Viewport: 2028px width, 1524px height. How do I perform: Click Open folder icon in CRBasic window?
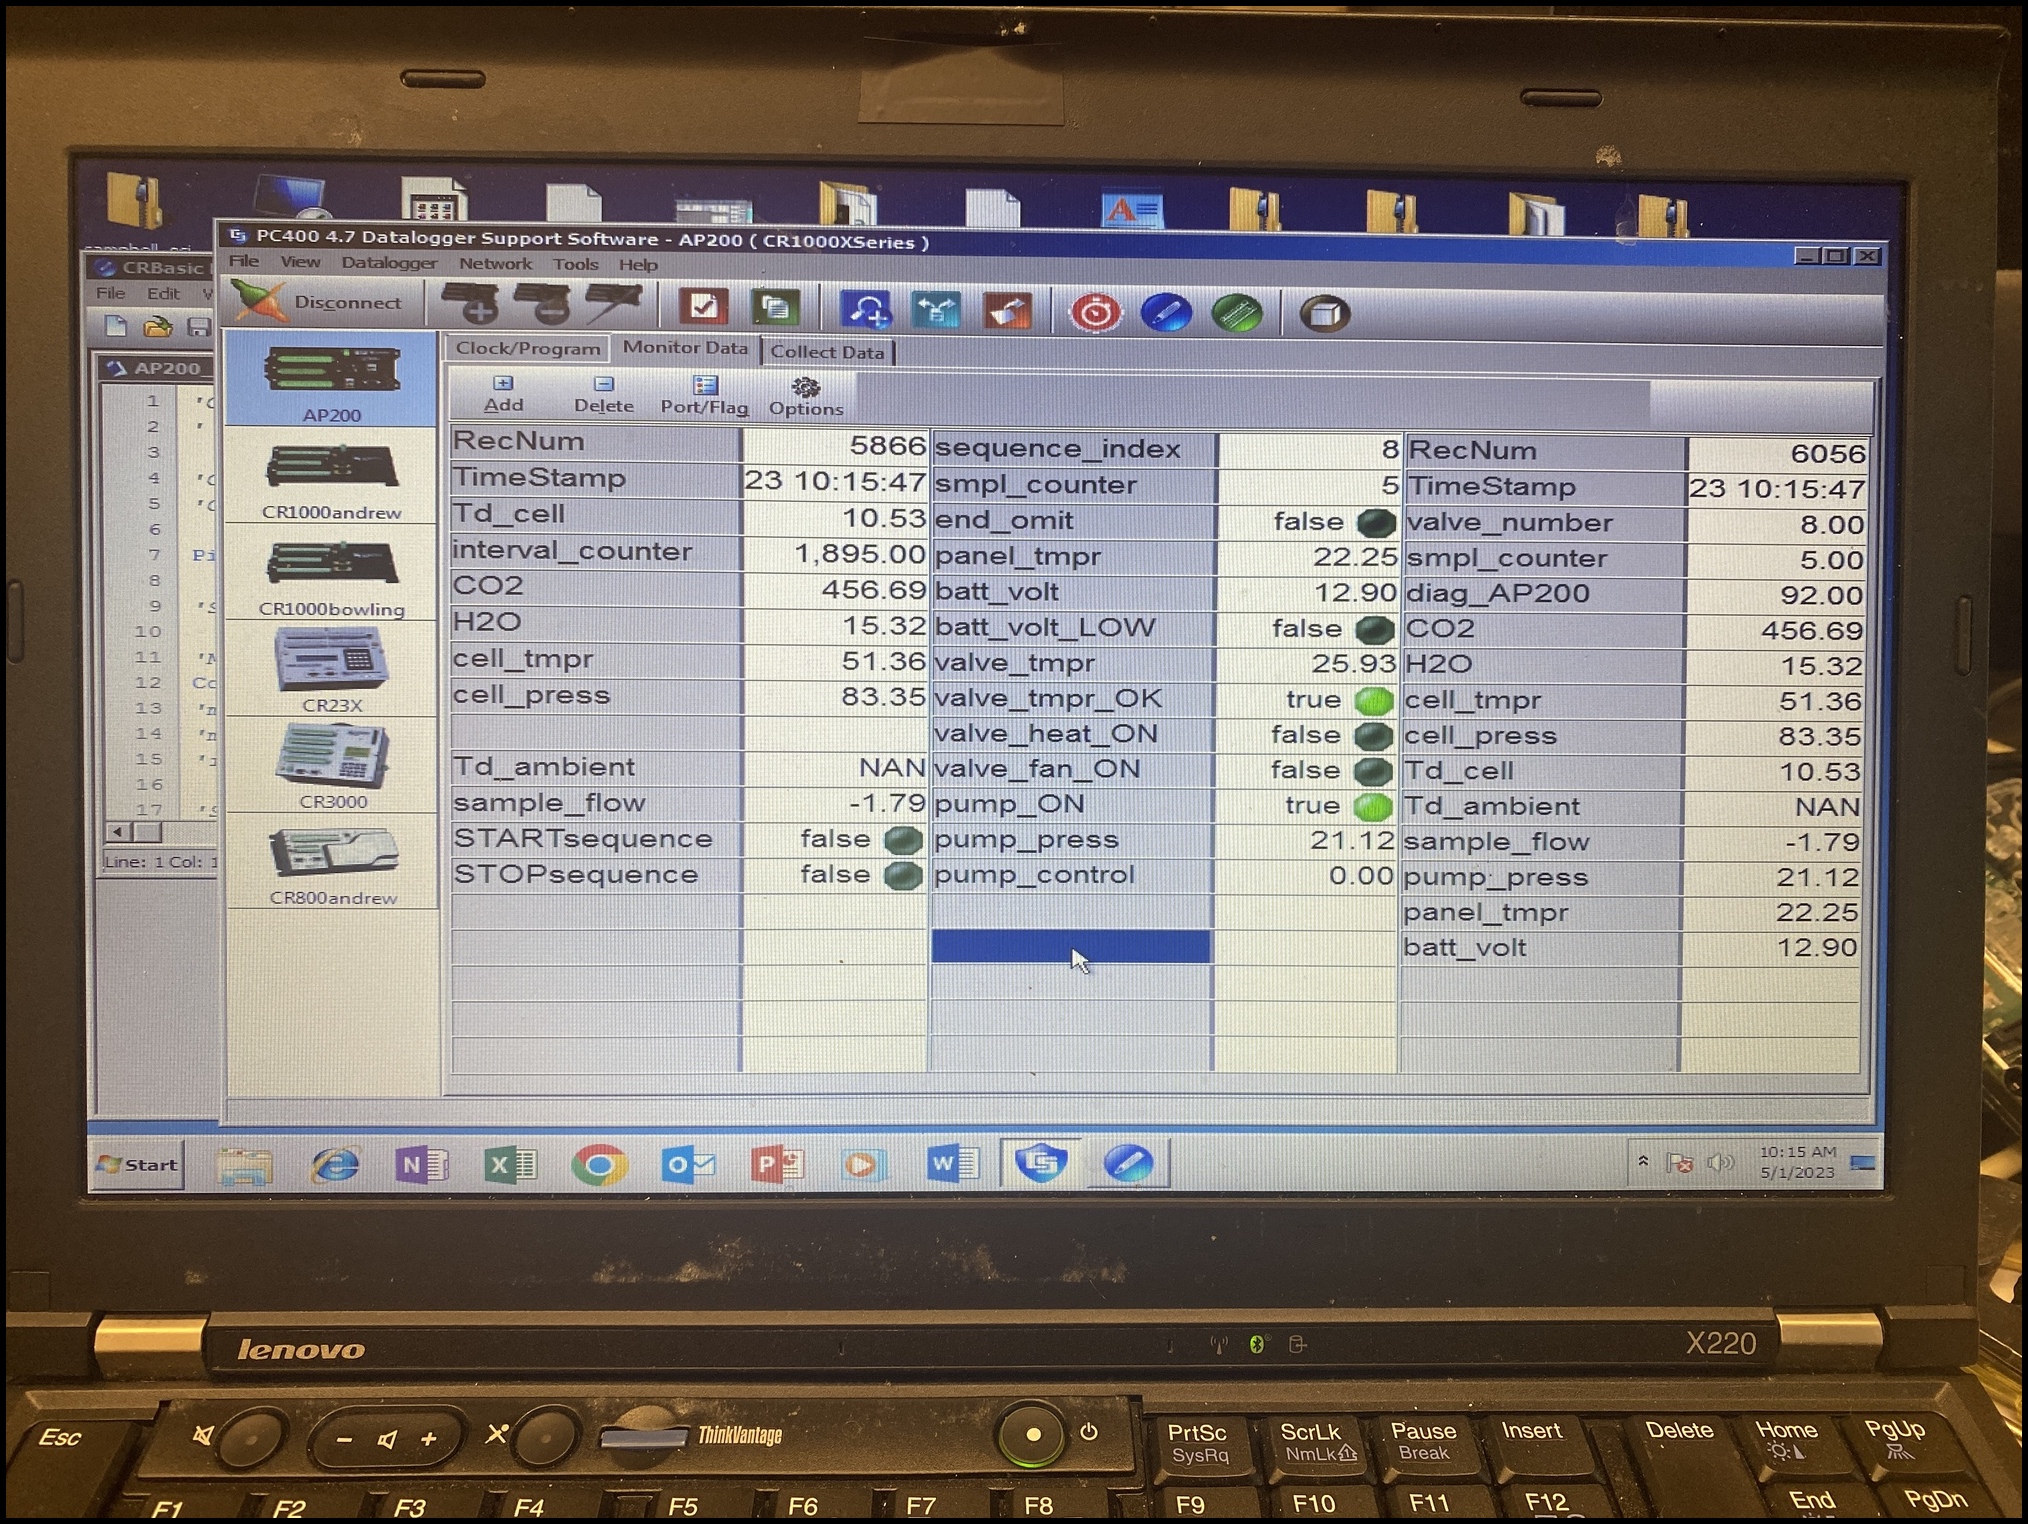pos(157,326)
